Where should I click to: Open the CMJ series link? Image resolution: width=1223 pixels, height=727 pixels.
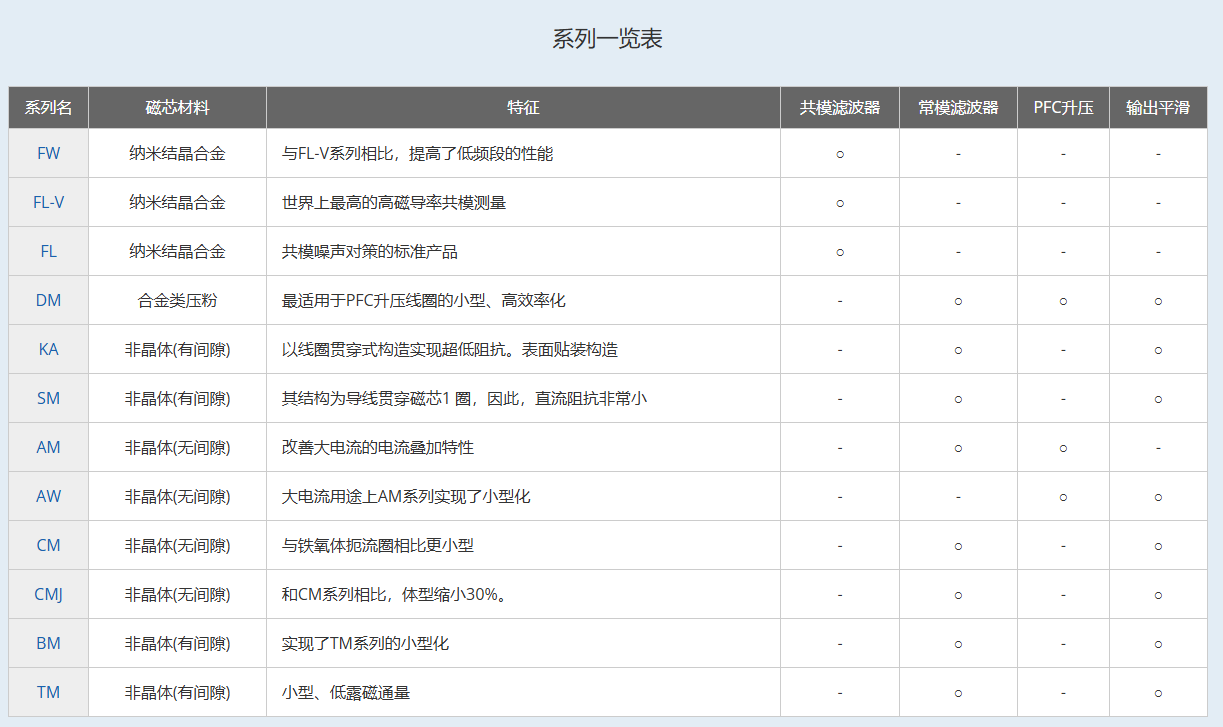pyautogui.click(x=48, y=594)
